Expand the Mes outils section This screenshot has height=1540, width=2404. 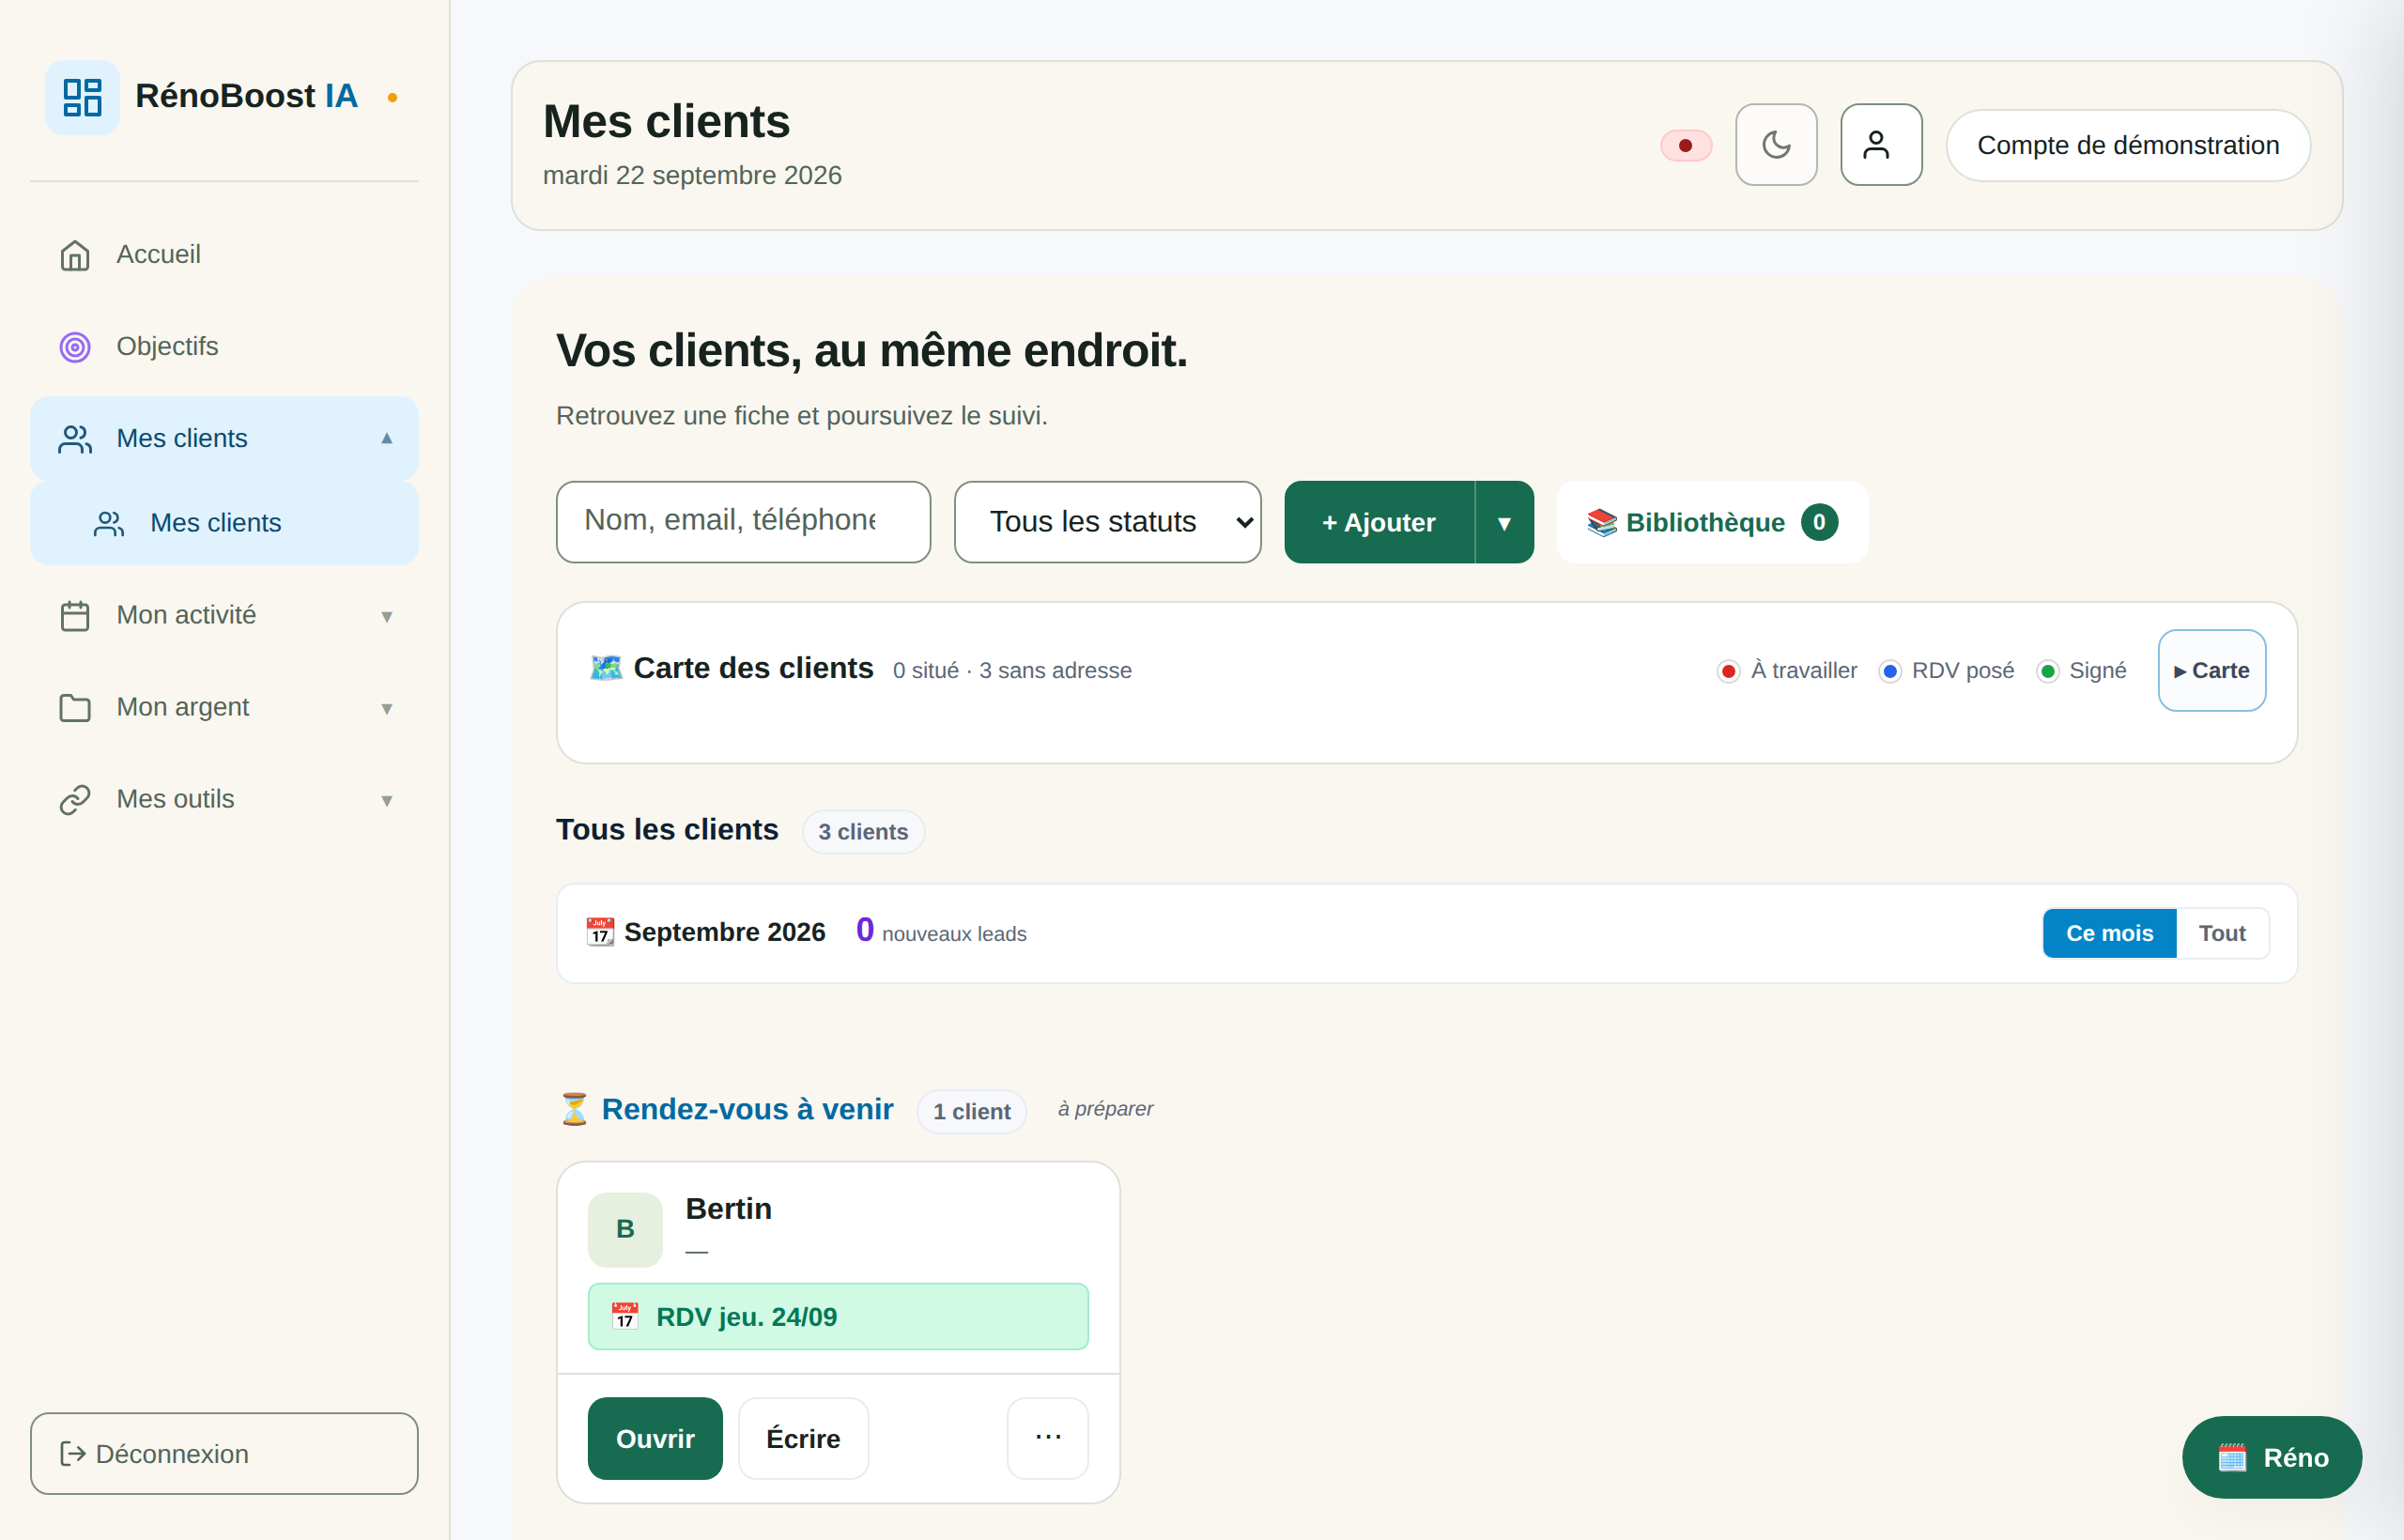tap(224, 799)
